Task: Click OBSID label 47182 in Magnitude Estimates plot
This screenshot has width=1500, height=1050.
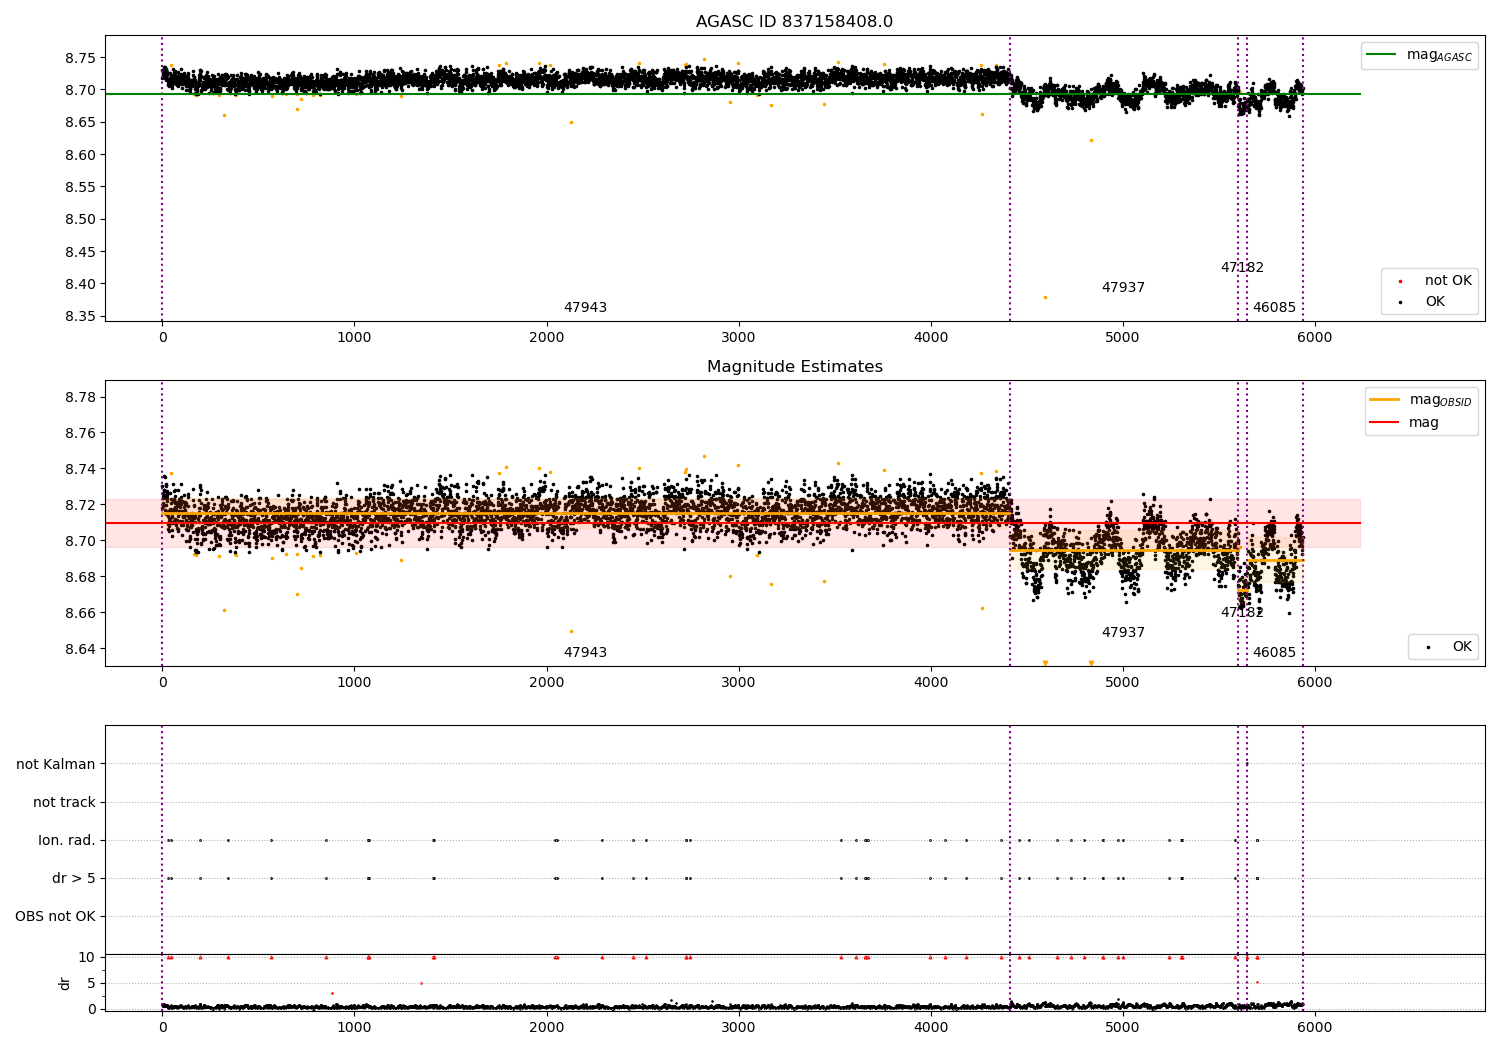Action: (x=1242, y=613)
